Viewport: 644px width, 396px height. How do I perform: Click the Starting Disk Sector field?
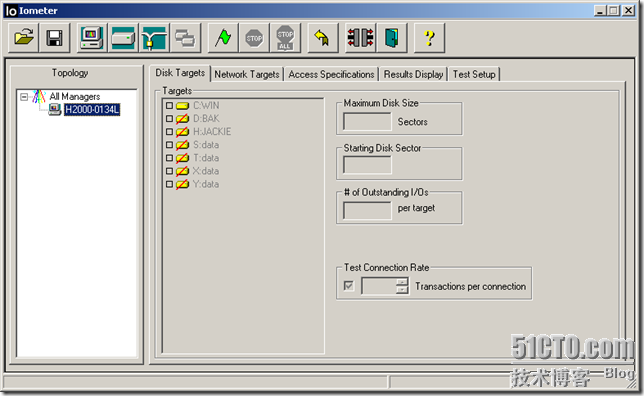point(367,165)
